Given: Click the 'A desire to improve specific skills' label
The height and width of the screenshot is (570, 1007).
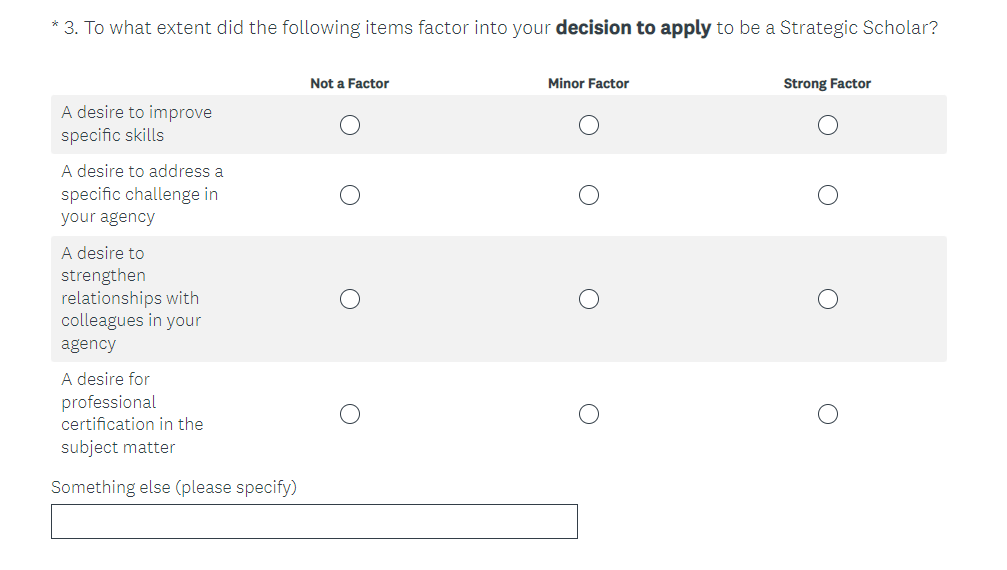Looking at the screenshot, I should point(136,124).
